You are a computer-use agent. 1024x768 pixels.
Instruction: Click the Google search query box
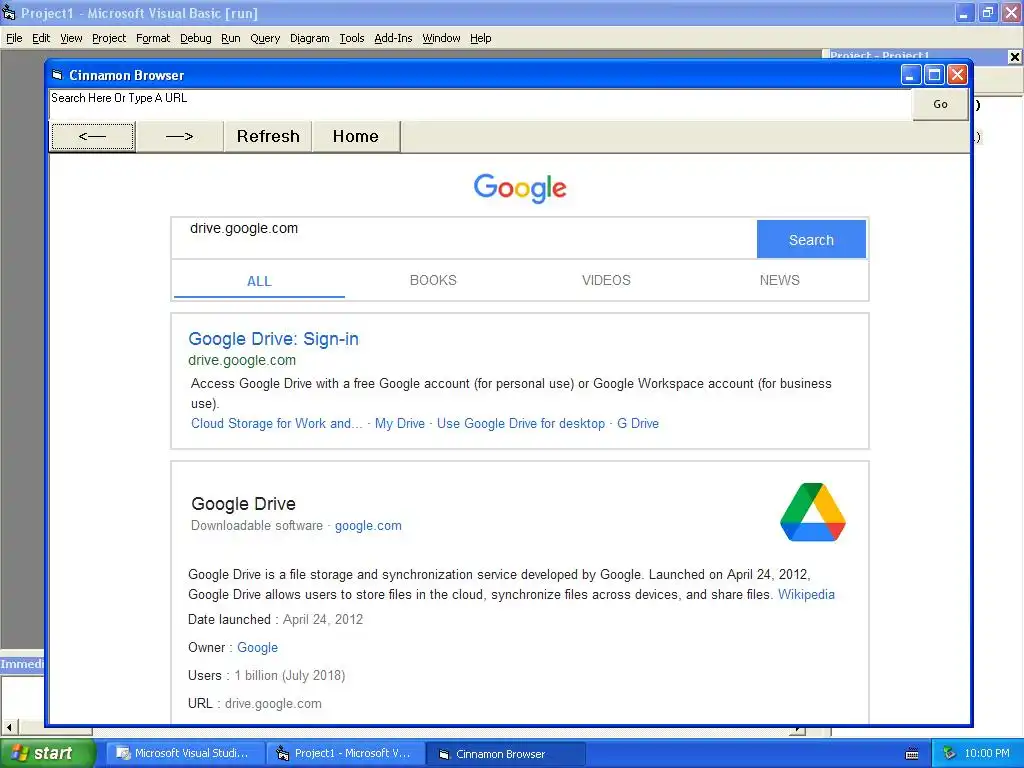click(x=464, y=238)
